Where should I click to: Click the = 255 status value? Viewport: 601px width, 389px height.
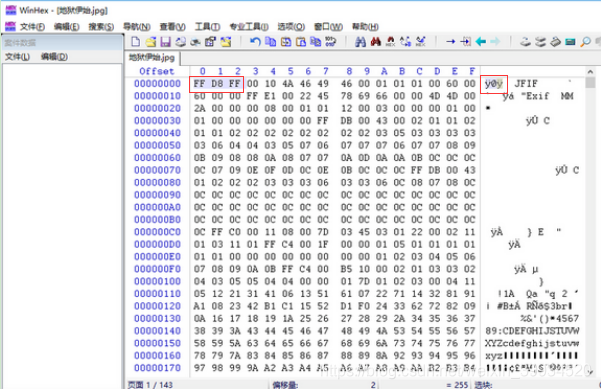(457, 385)
